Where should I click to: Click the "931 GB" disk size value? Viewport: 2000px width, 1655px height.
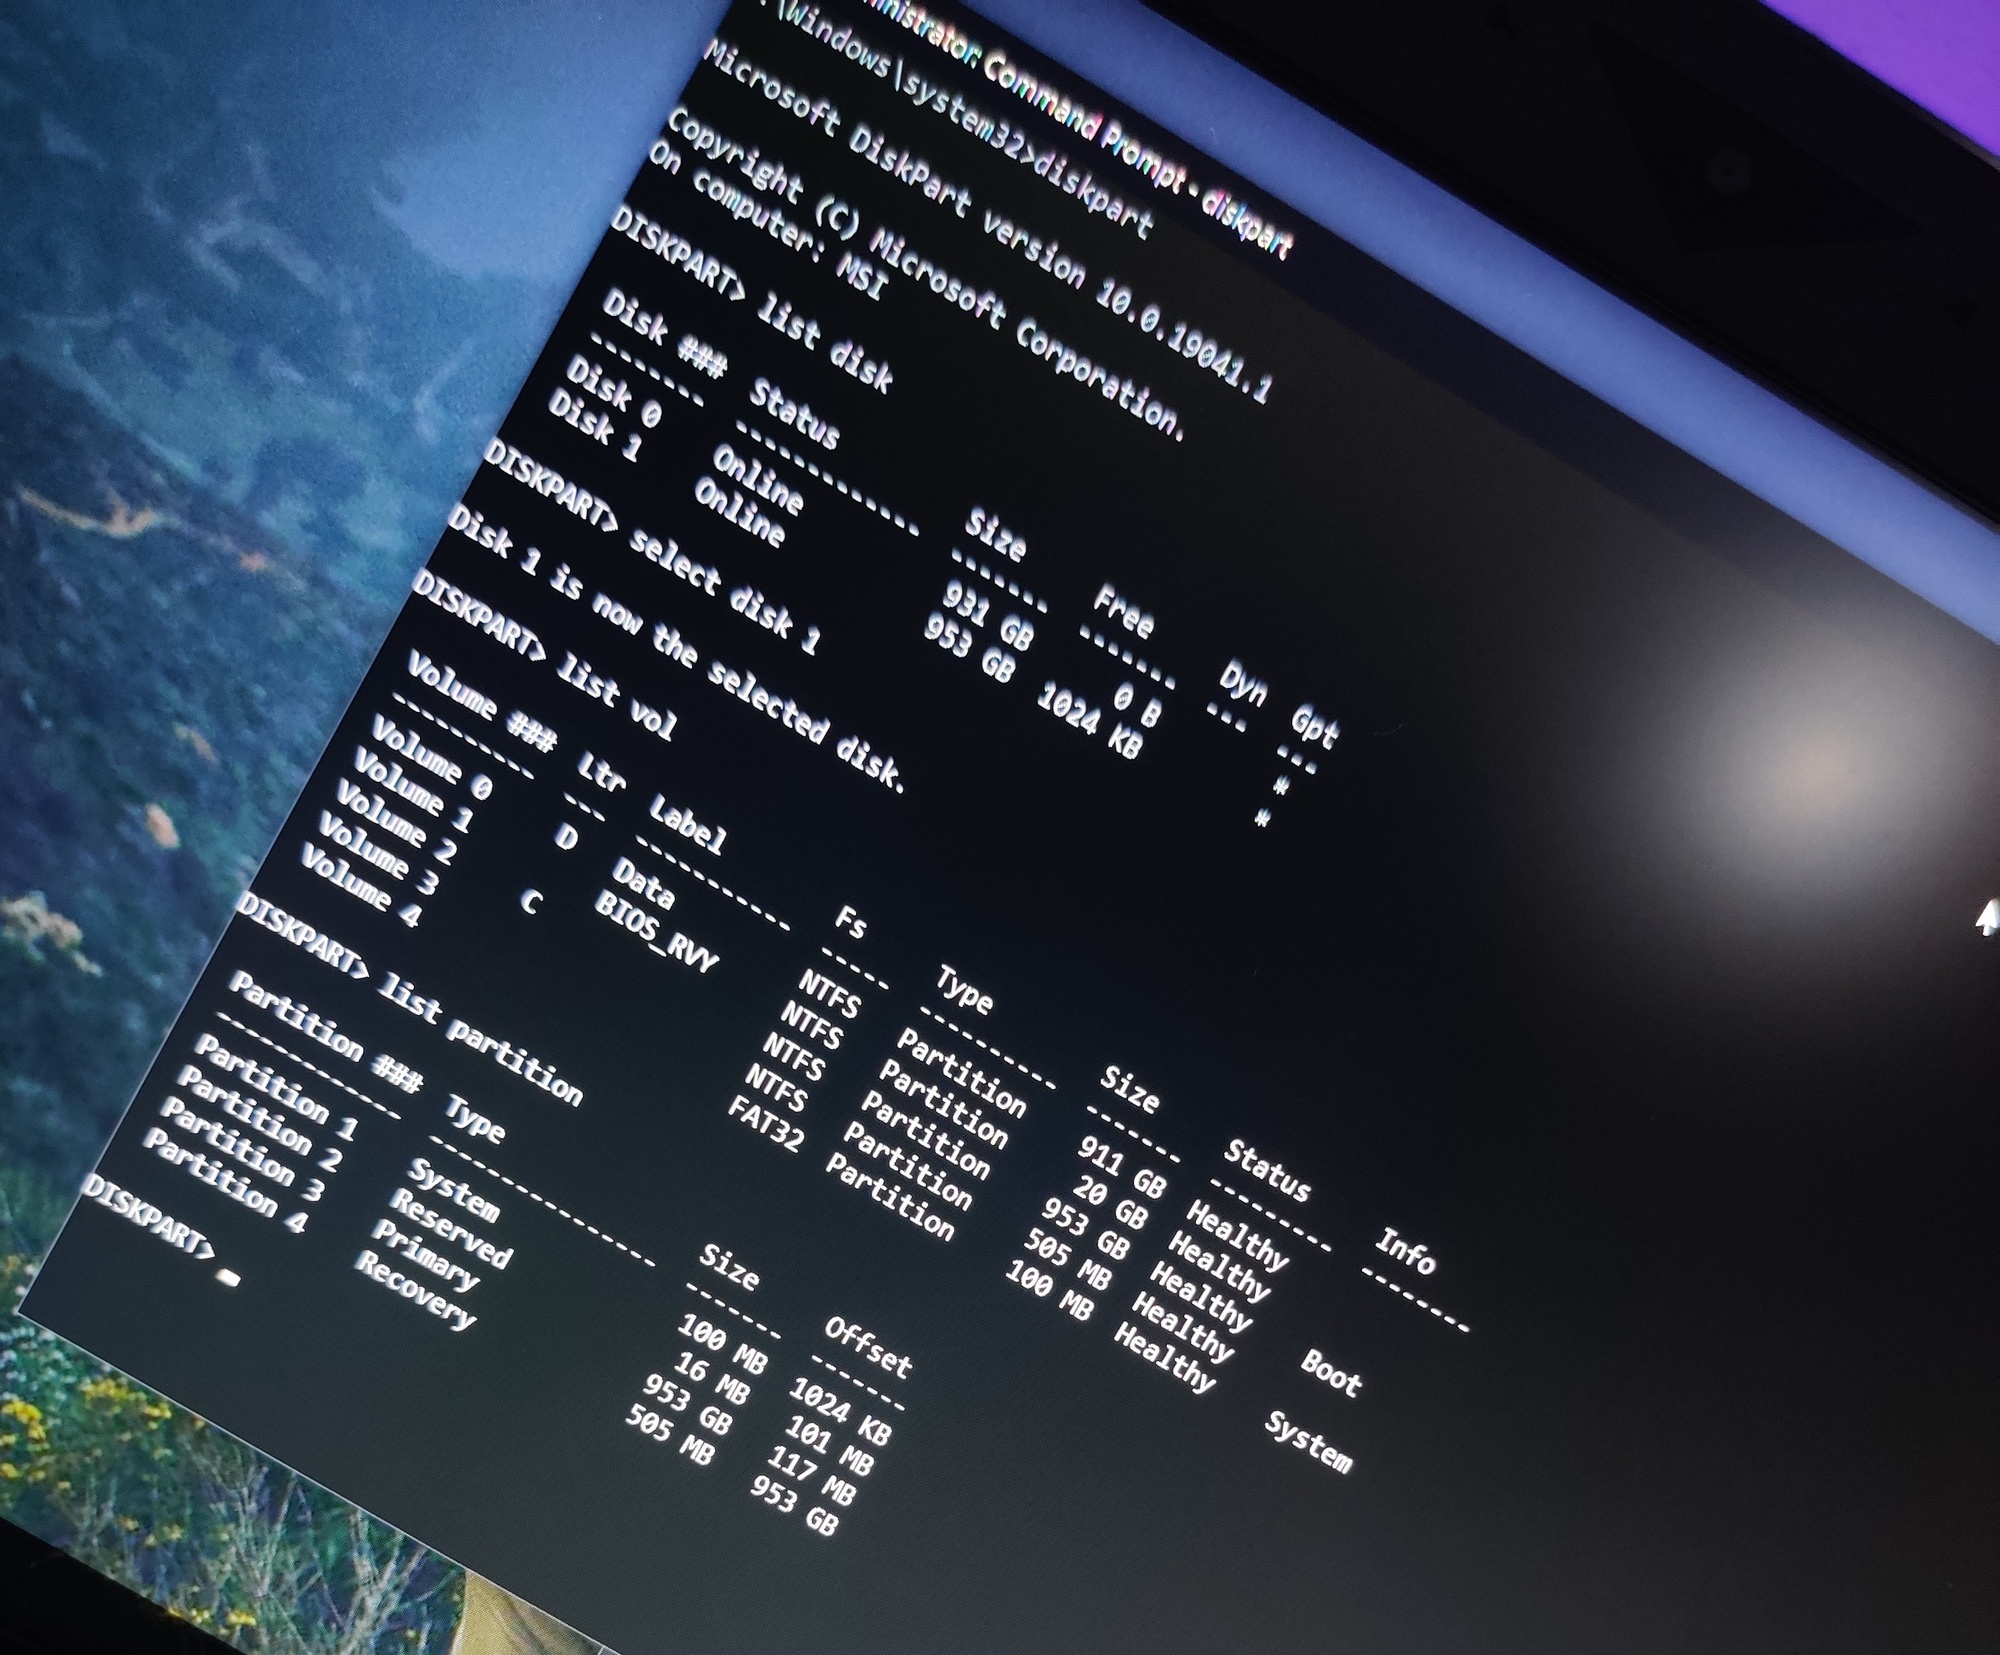(988, 616)
